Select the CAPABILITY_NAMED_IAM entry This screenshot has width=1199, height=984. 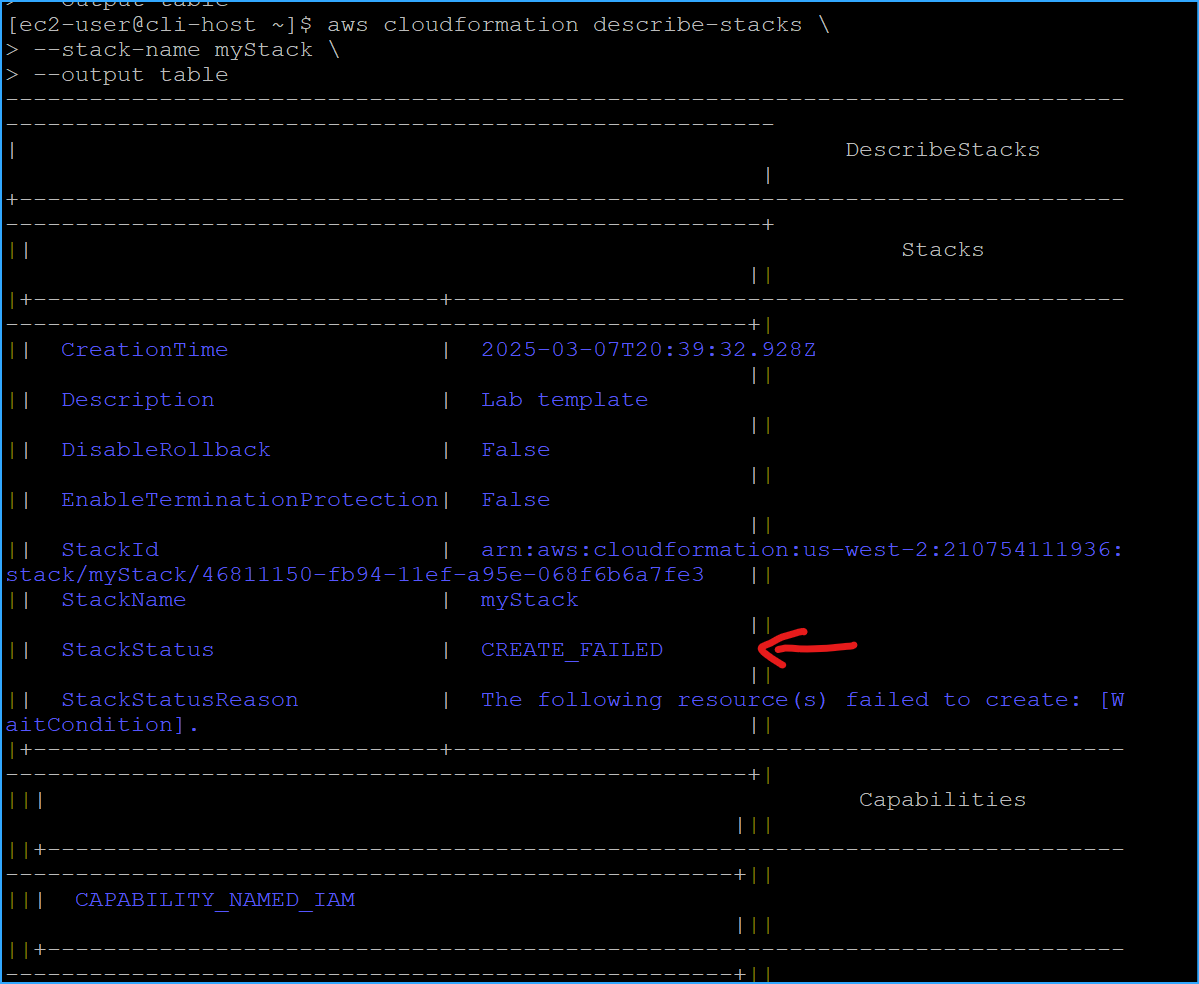pos(214,899)
